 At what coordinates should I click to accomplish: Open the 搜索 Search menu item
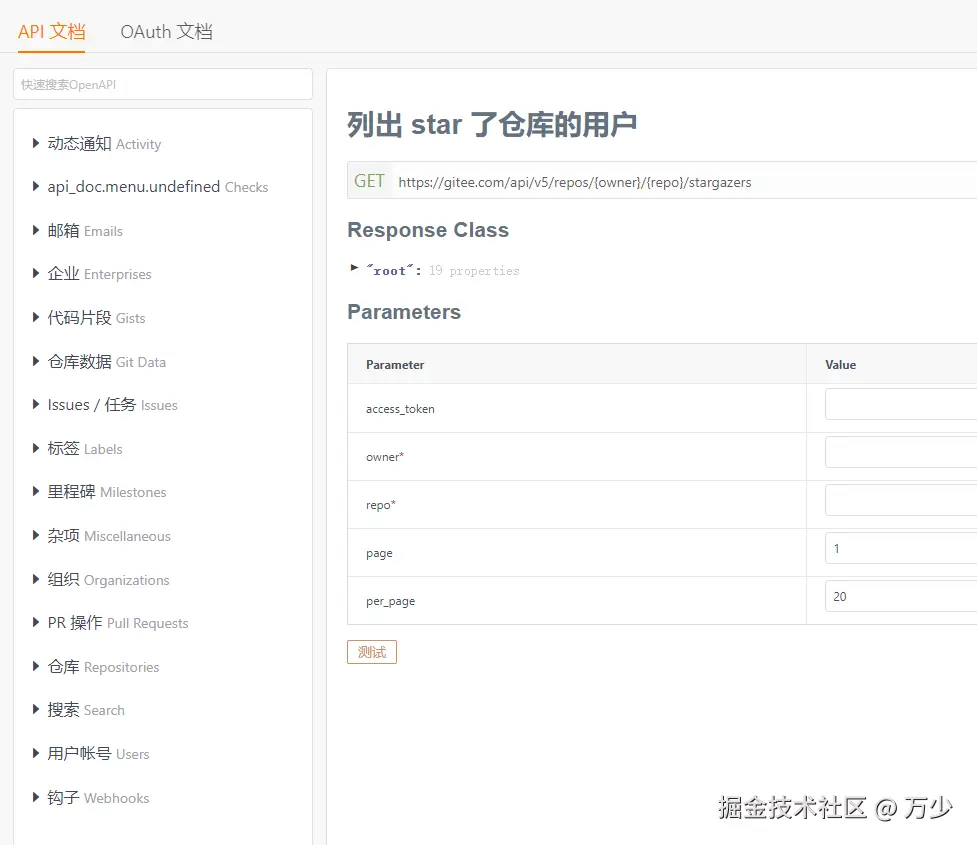point(86,710)
